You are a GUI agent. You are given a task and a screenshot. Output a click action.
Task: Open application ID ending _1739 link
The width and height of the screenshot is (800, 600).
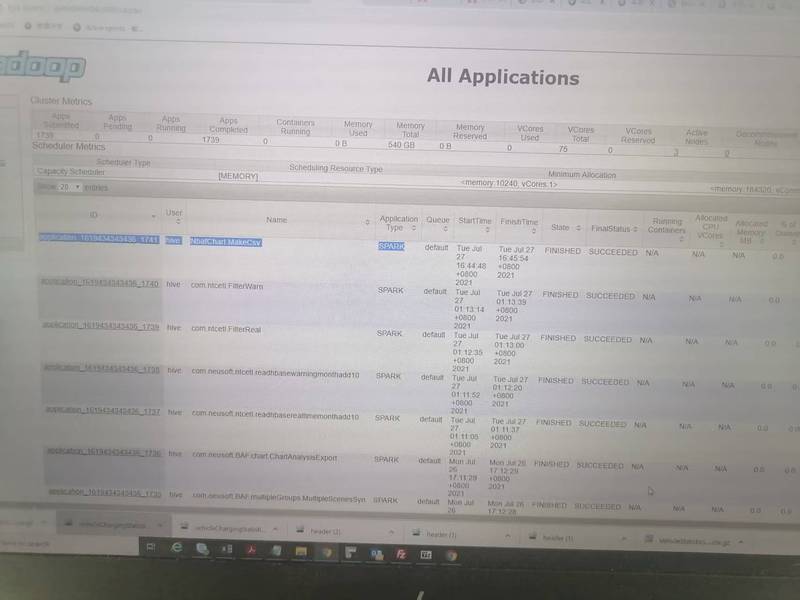101,326
